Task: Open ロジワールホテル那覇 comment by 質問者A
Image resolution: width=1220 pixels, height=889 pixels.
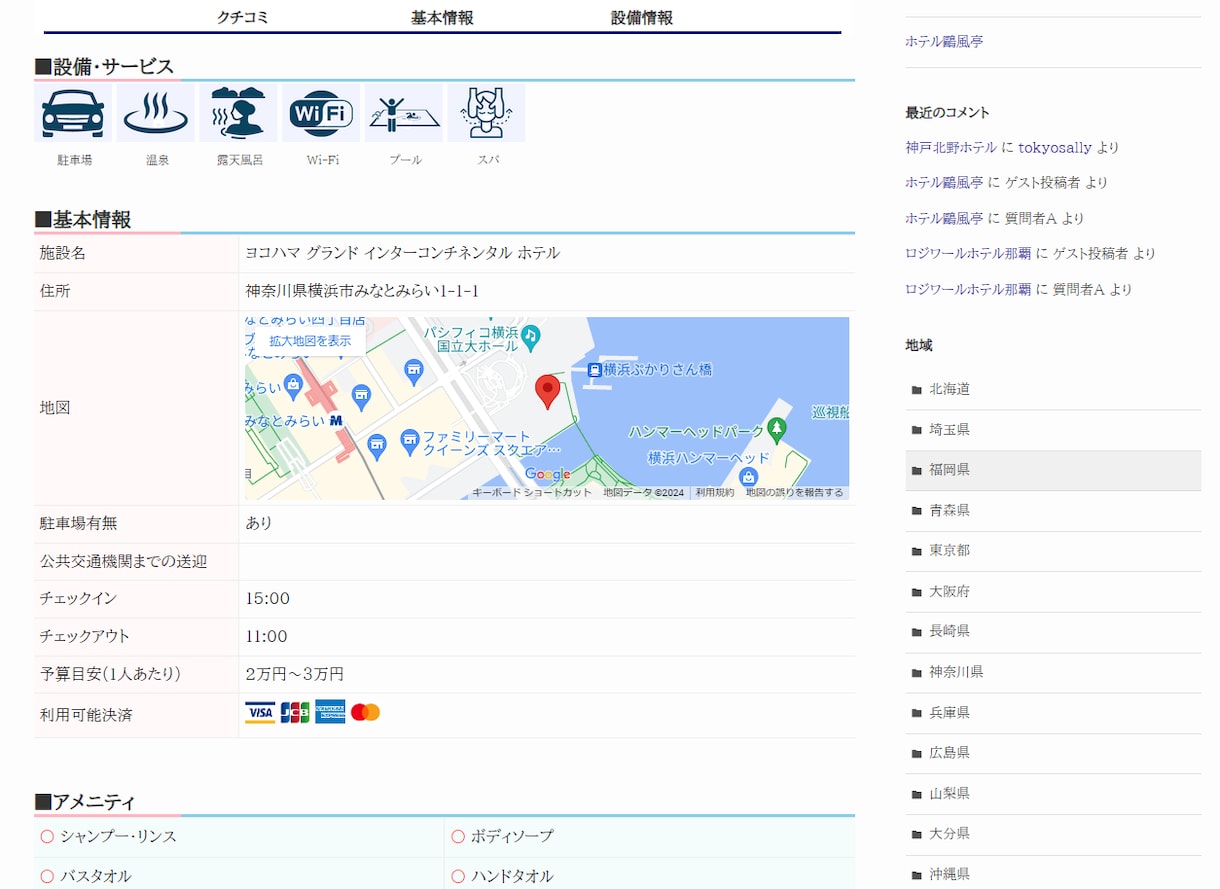Action: 968,289
